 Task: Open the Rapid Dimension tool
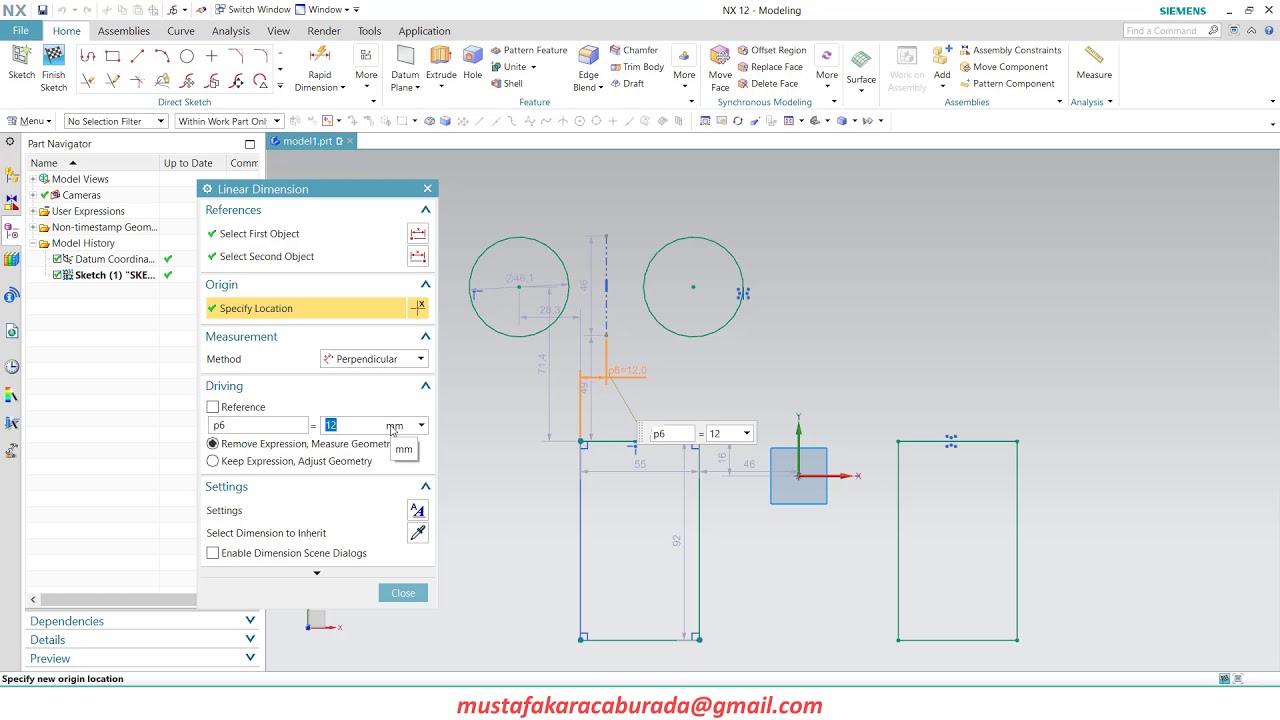click(x=320, y=67)
